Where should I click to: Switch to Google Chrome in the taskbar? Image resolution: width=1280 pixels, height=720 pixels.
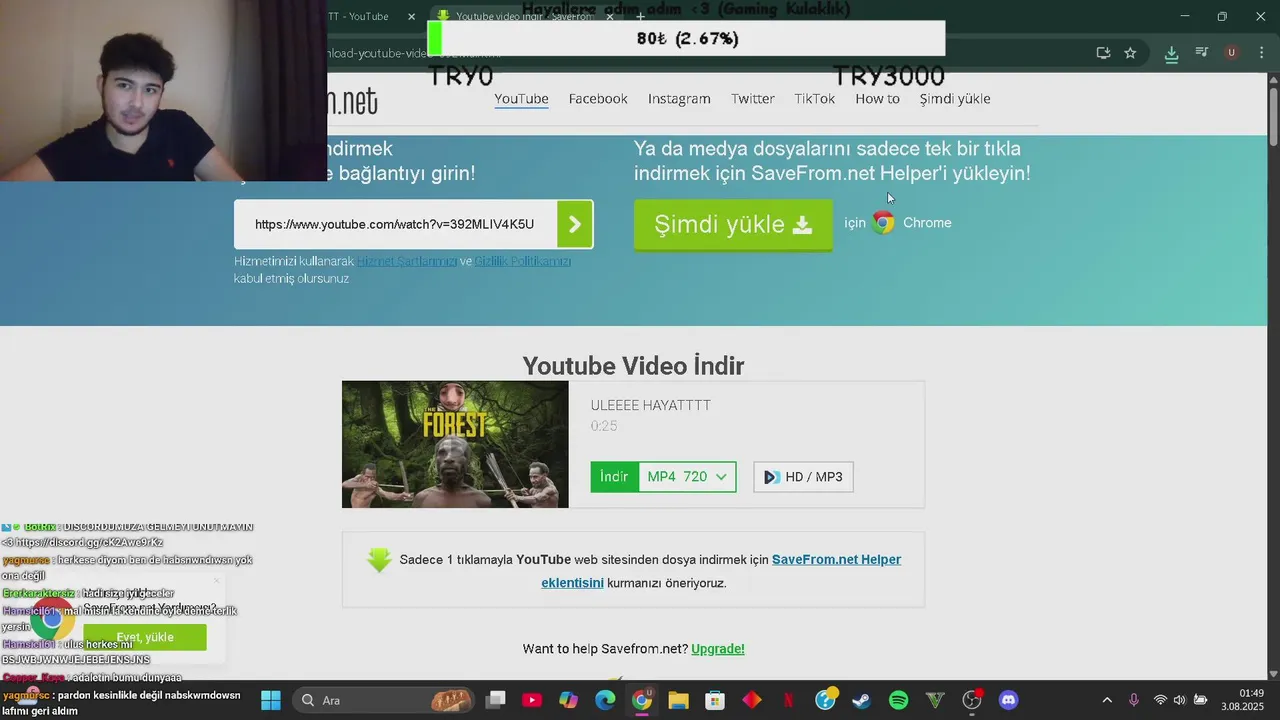642,700
